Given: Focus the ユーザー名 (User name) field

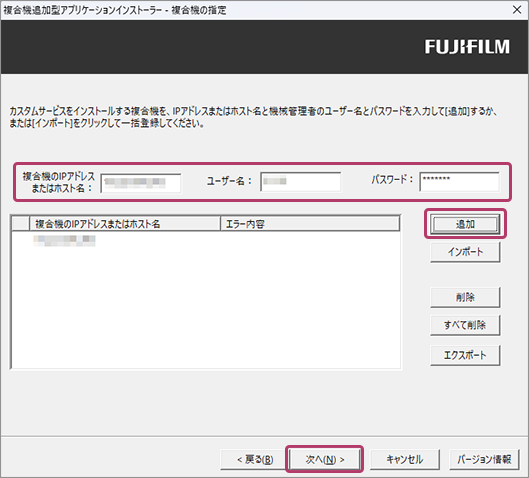Looking at the screenshot, I should coord(301,182).
